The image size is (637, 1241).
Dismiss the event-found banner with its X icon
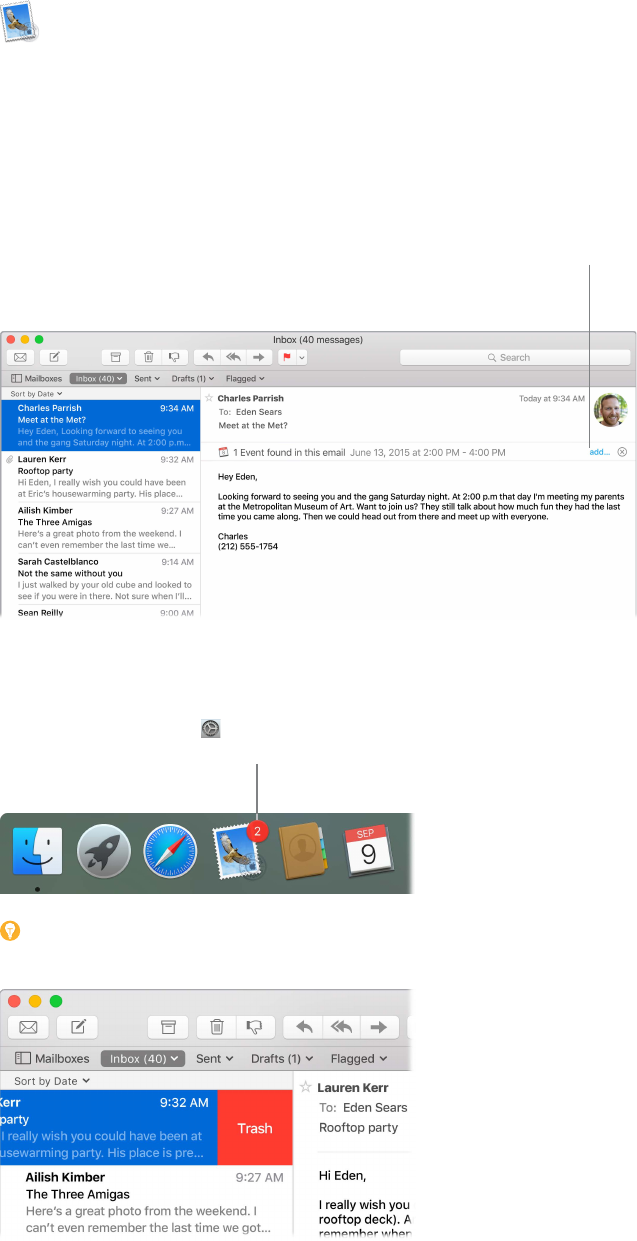point(622,452)
